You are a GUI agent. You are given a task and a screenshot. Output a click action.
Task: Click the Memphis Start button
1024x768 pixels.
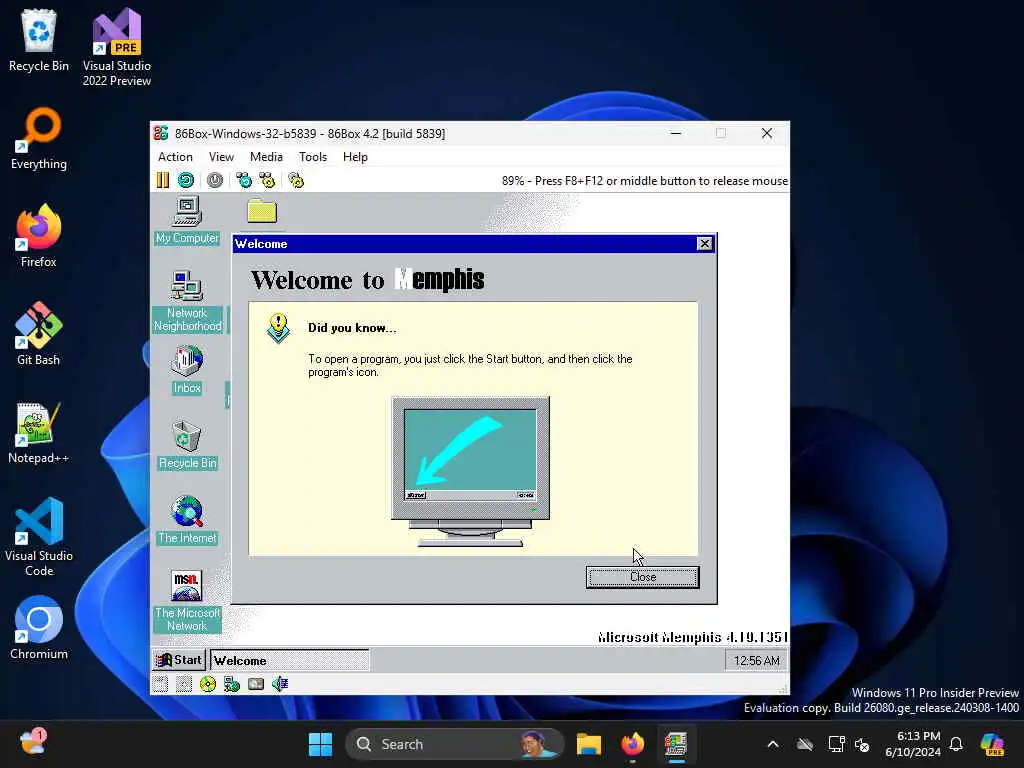179,660
